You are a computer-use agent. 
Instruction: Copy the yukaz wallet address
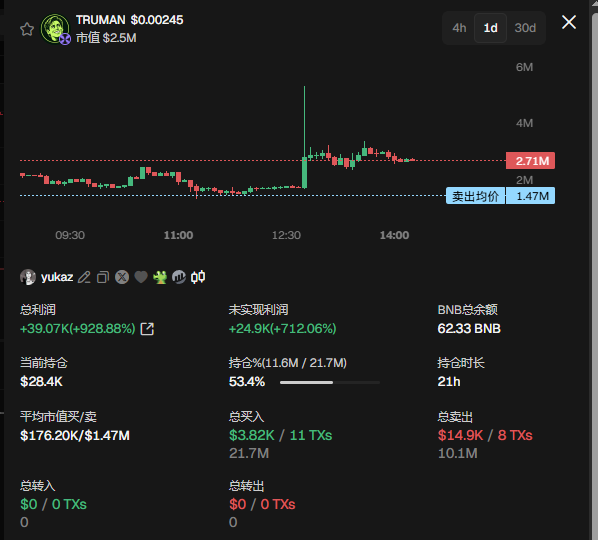click(103, 277)
